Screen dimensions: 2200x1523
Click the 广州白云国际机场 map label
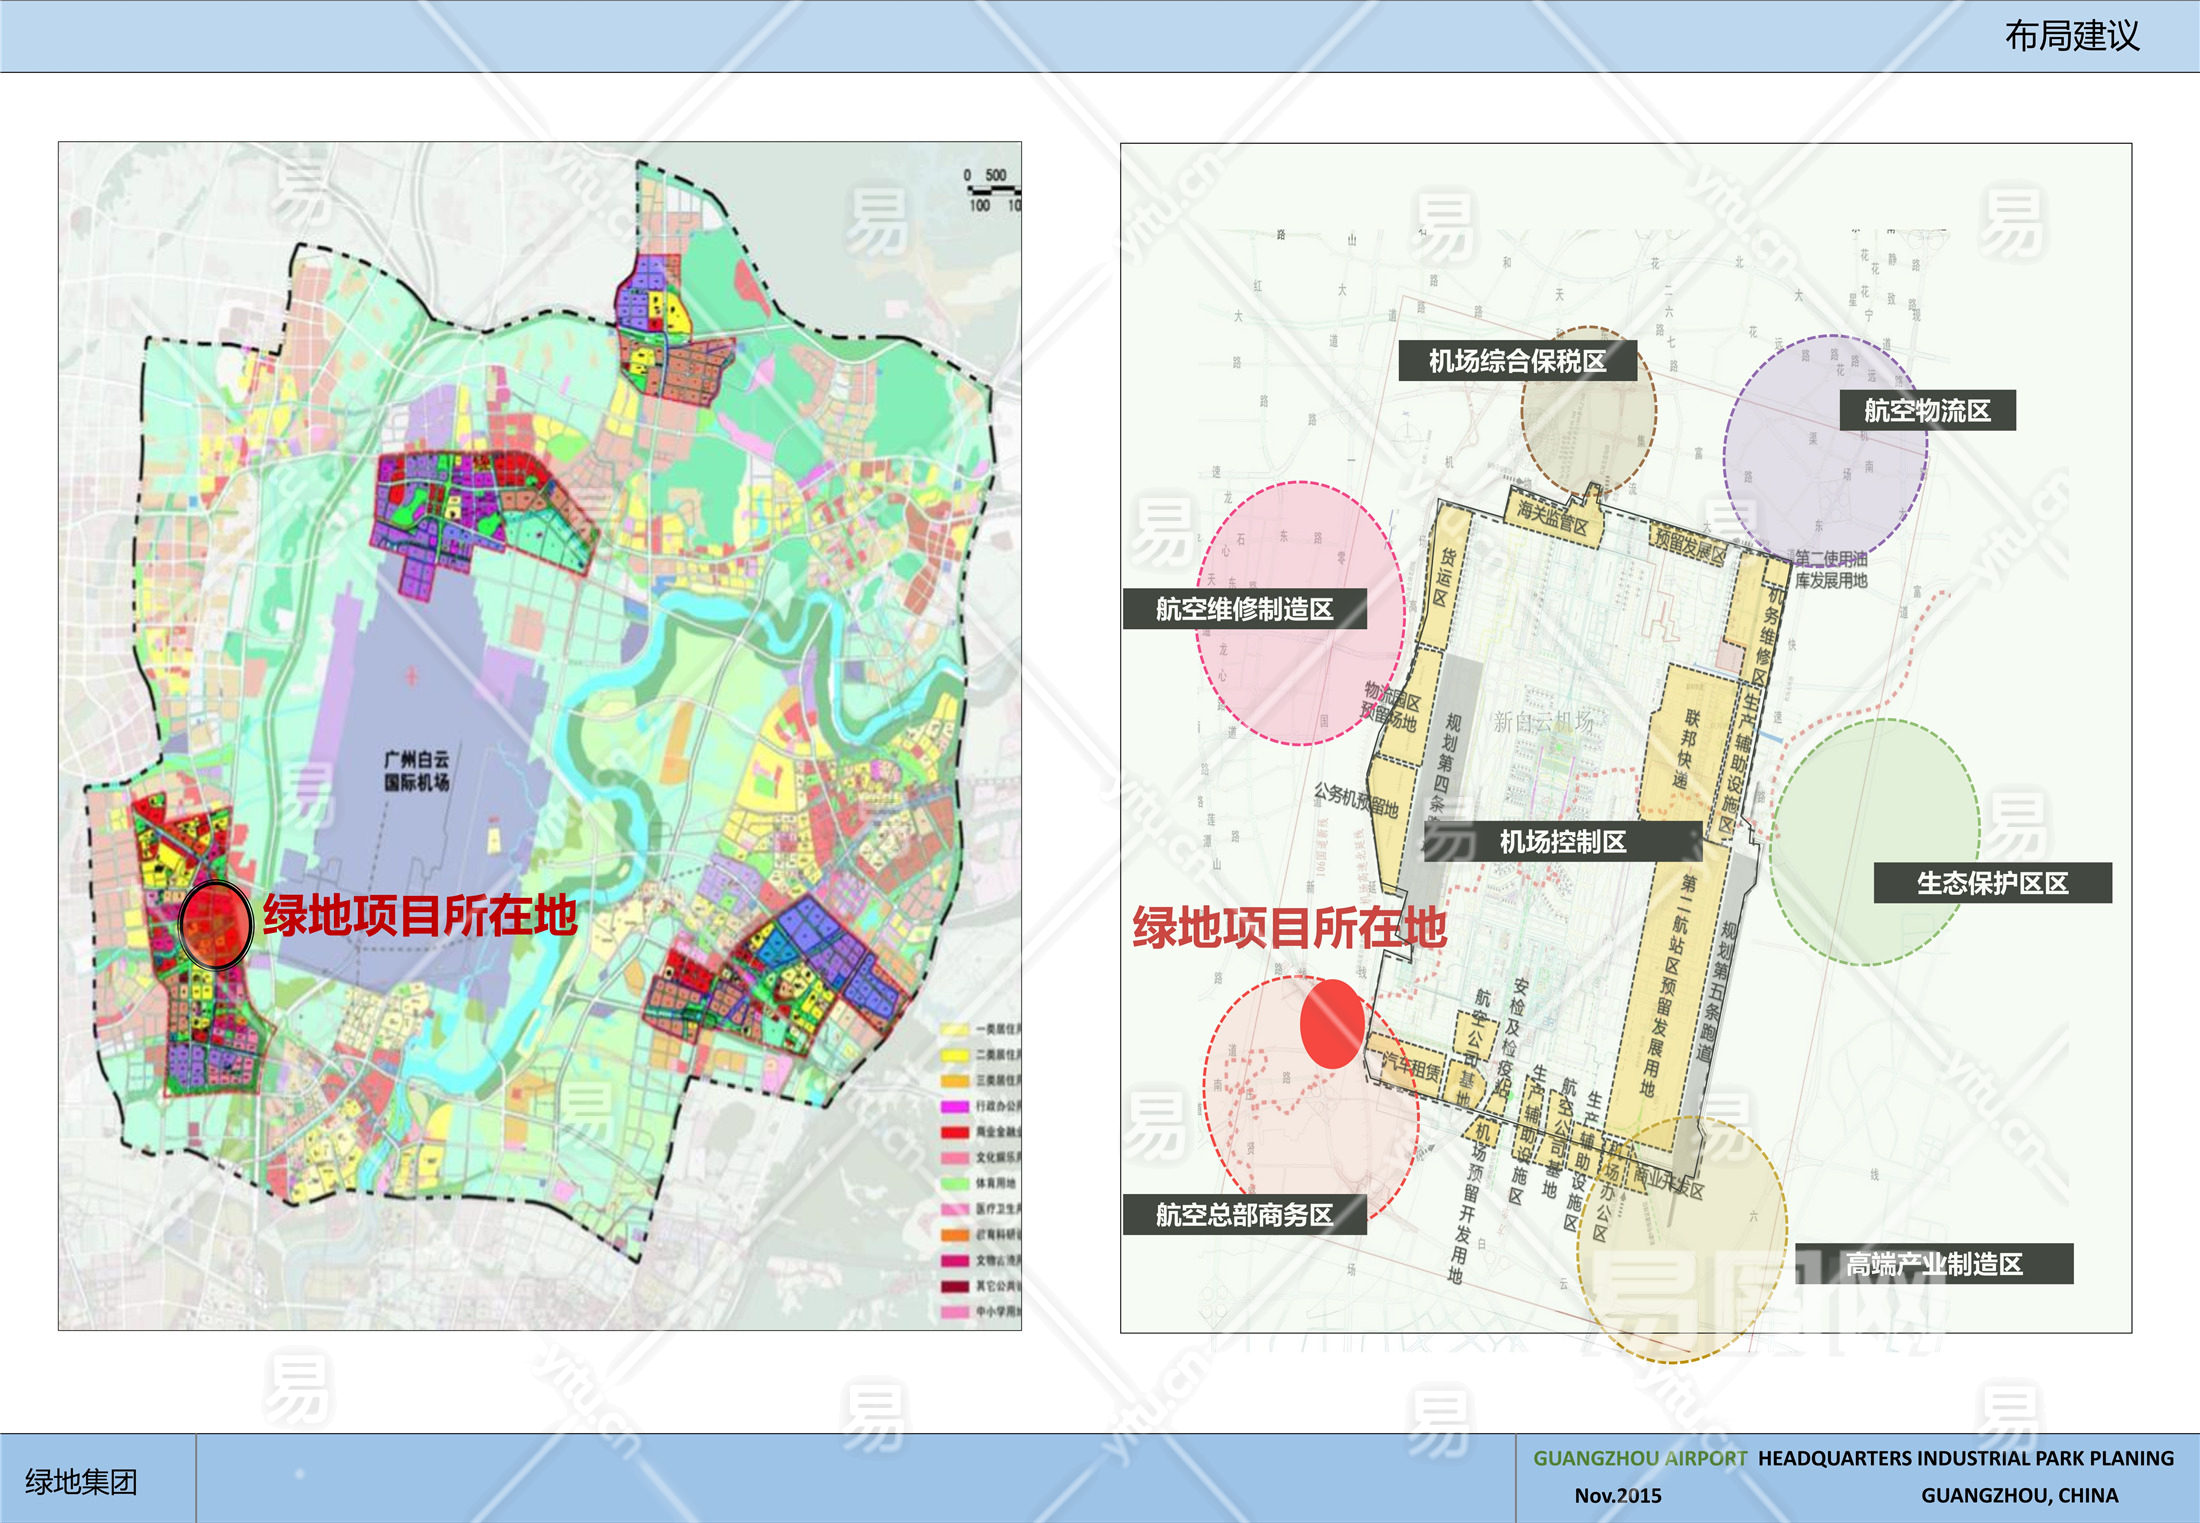pyautogui.click(x=417, y=771)
